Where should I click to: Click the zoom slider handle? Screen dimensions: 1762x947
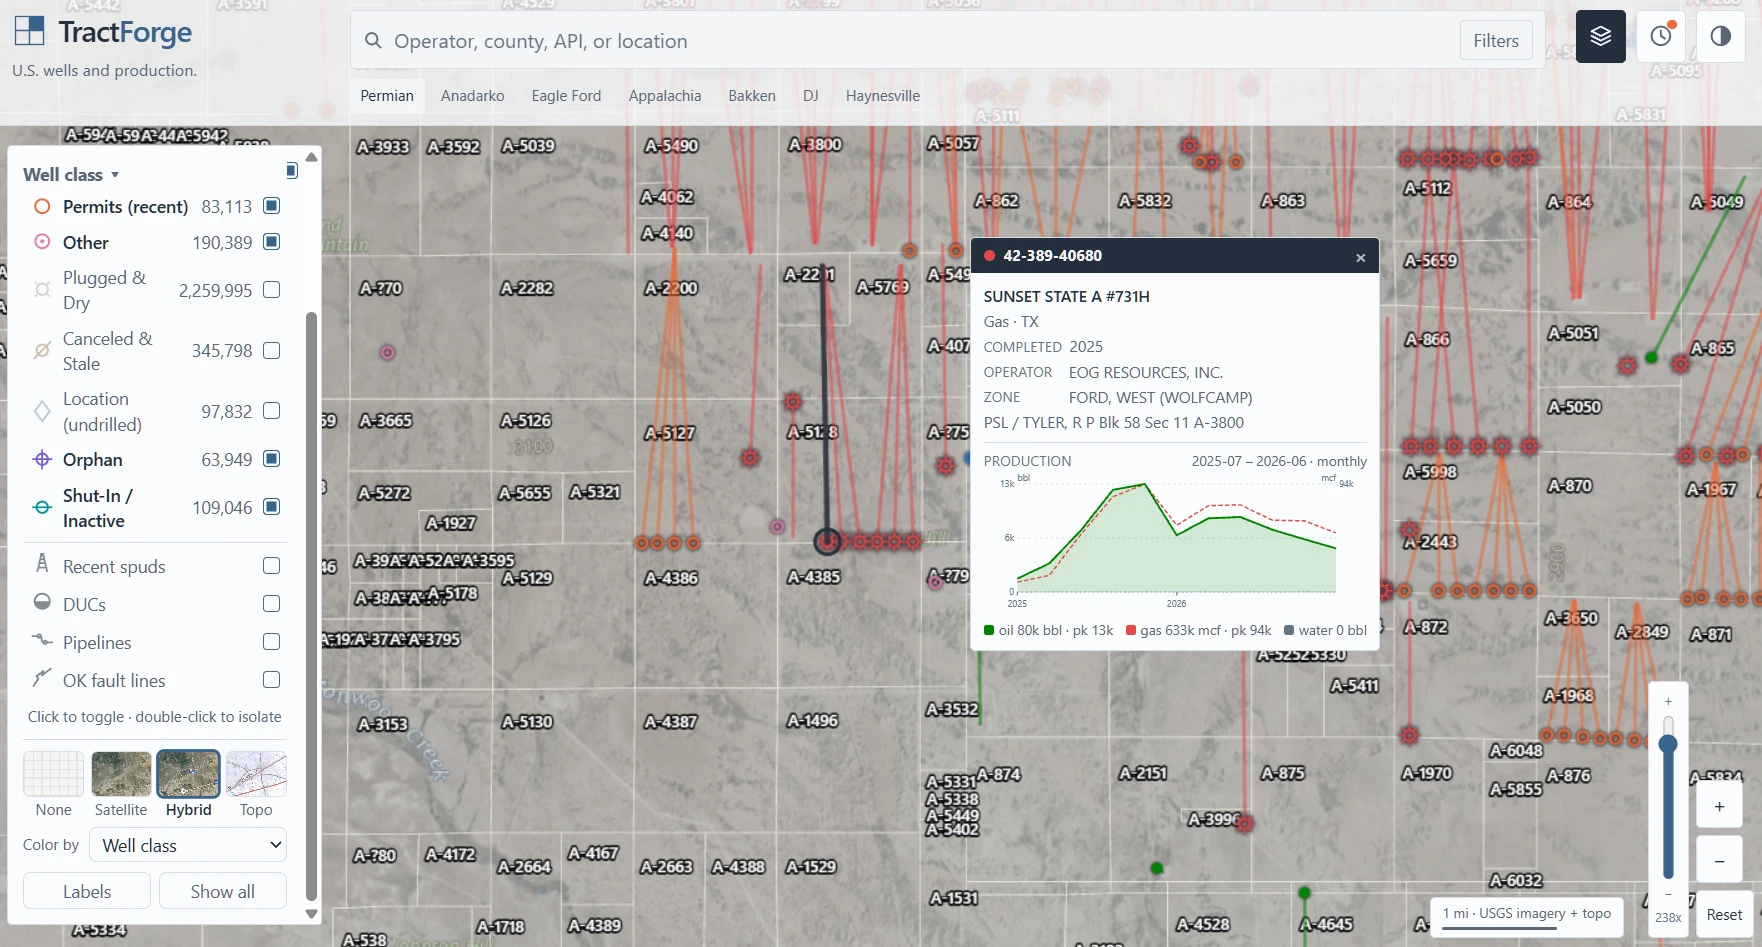coord(1668,744)
